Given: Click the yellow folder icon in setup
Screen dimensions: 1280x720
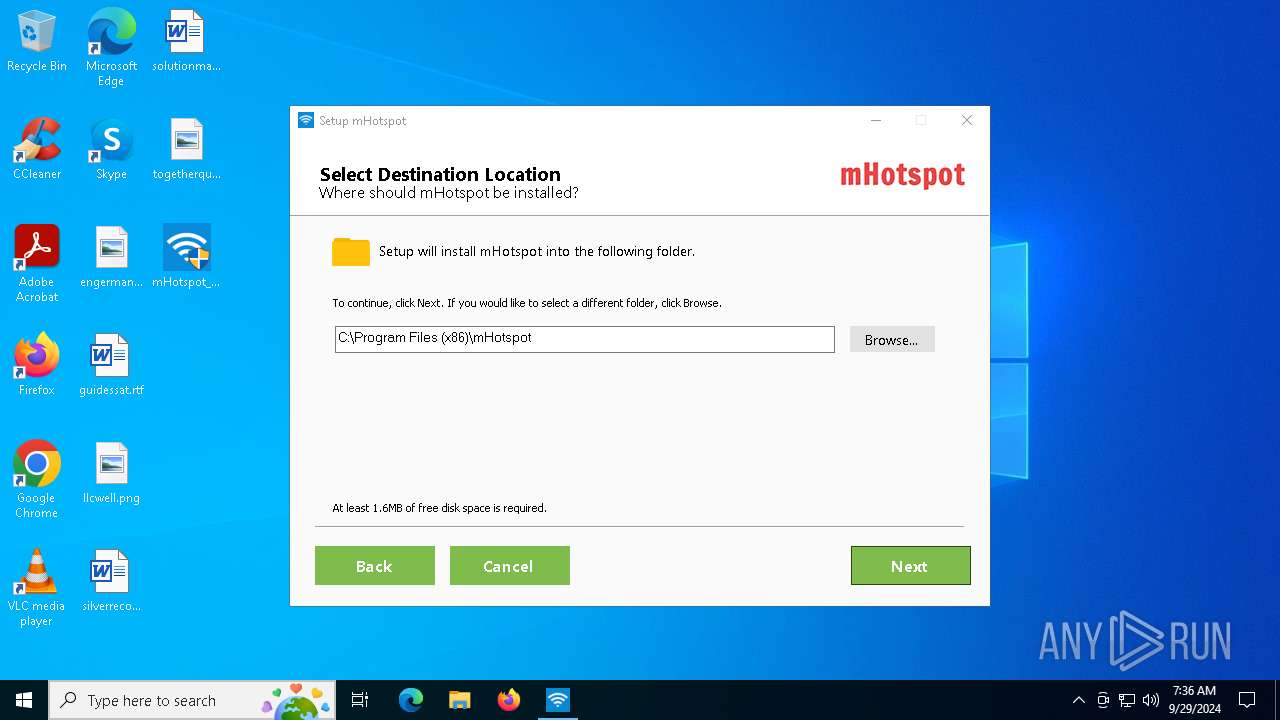Looking at the screenshot, I should [351, 252].
